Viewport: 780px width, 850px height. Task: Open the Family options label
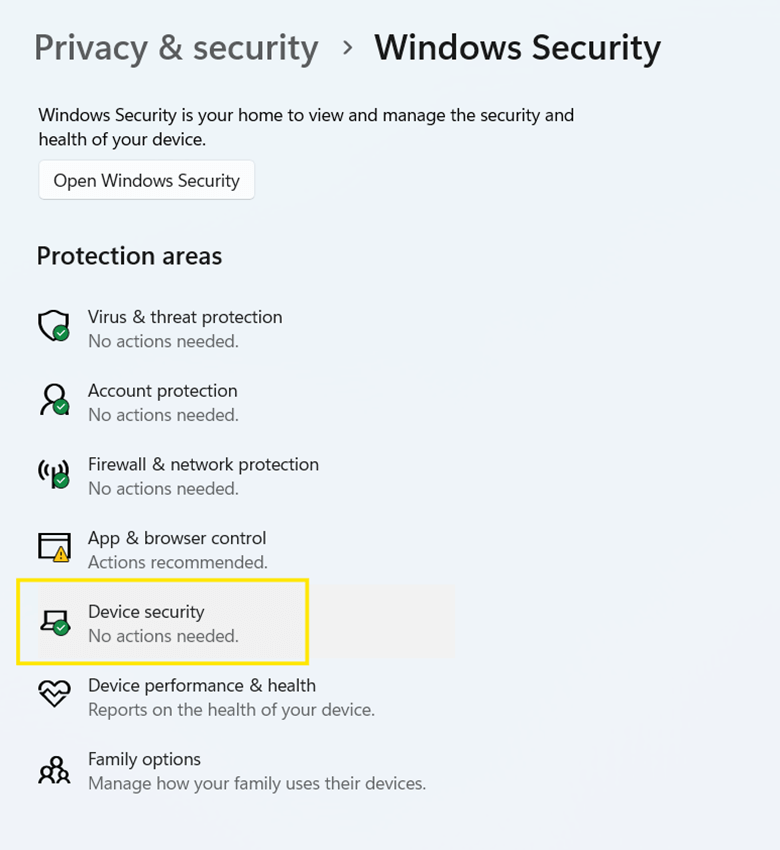coord(144,760)
